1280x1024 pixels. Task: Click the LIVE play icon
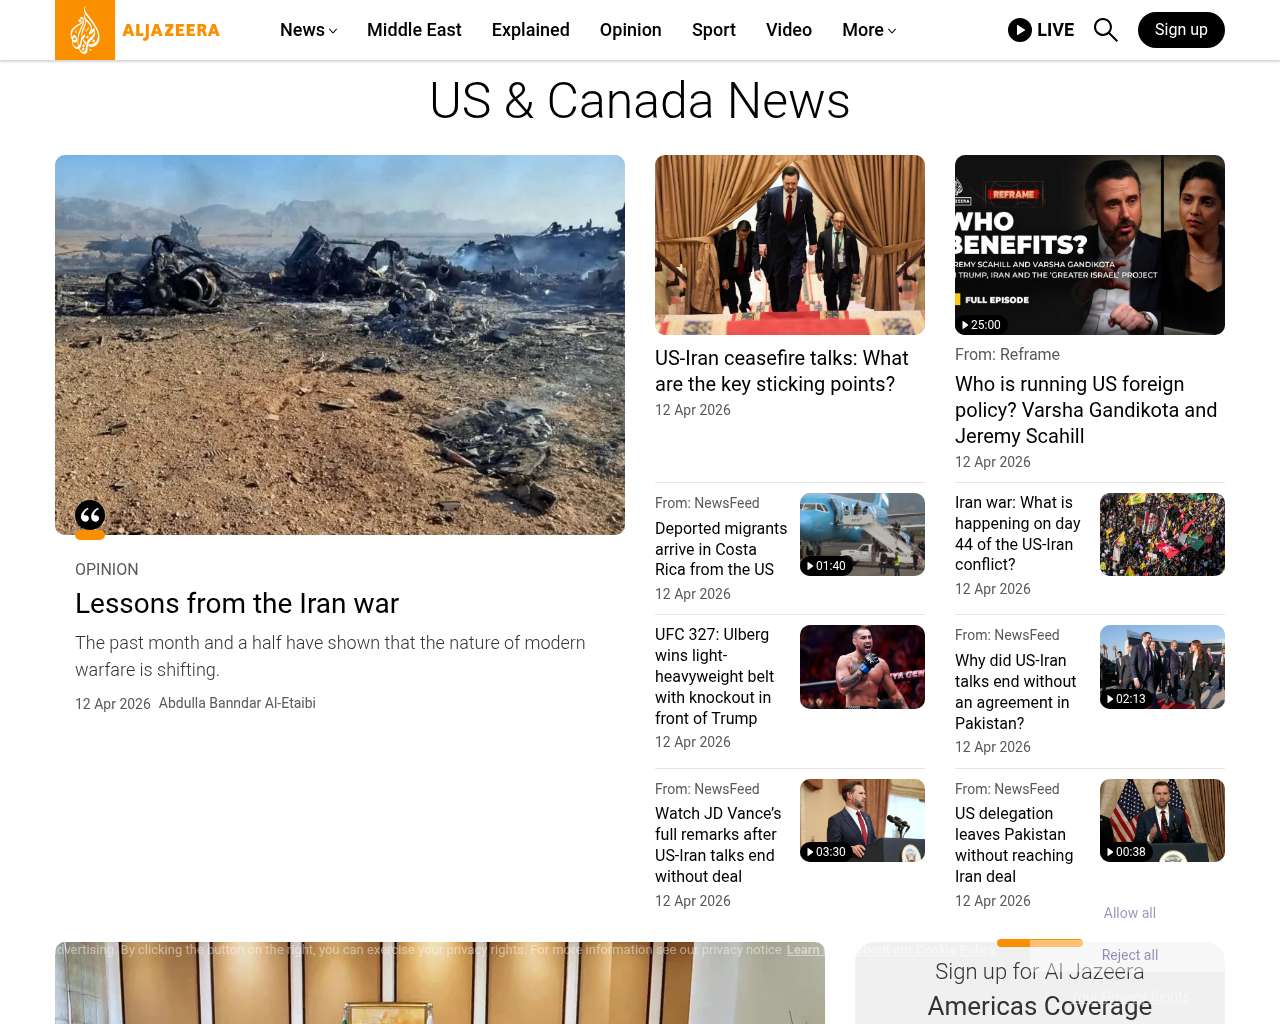tap(1019, 30)
